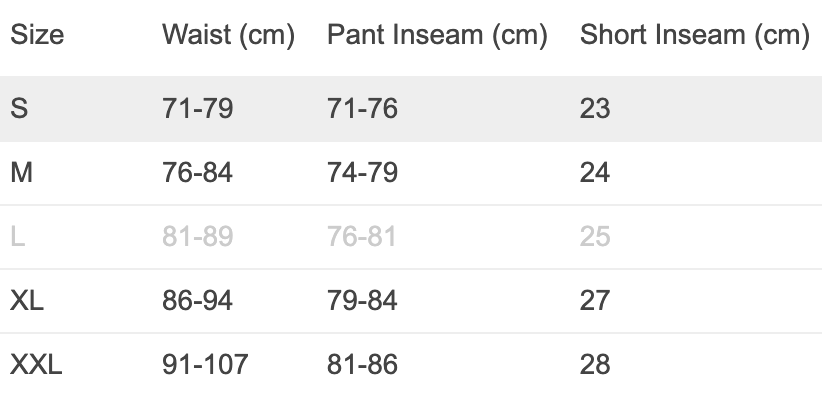This screenshot has width=822, height=394.
Task: Click the Waist (cm) column header
Action: click(229, 35)
